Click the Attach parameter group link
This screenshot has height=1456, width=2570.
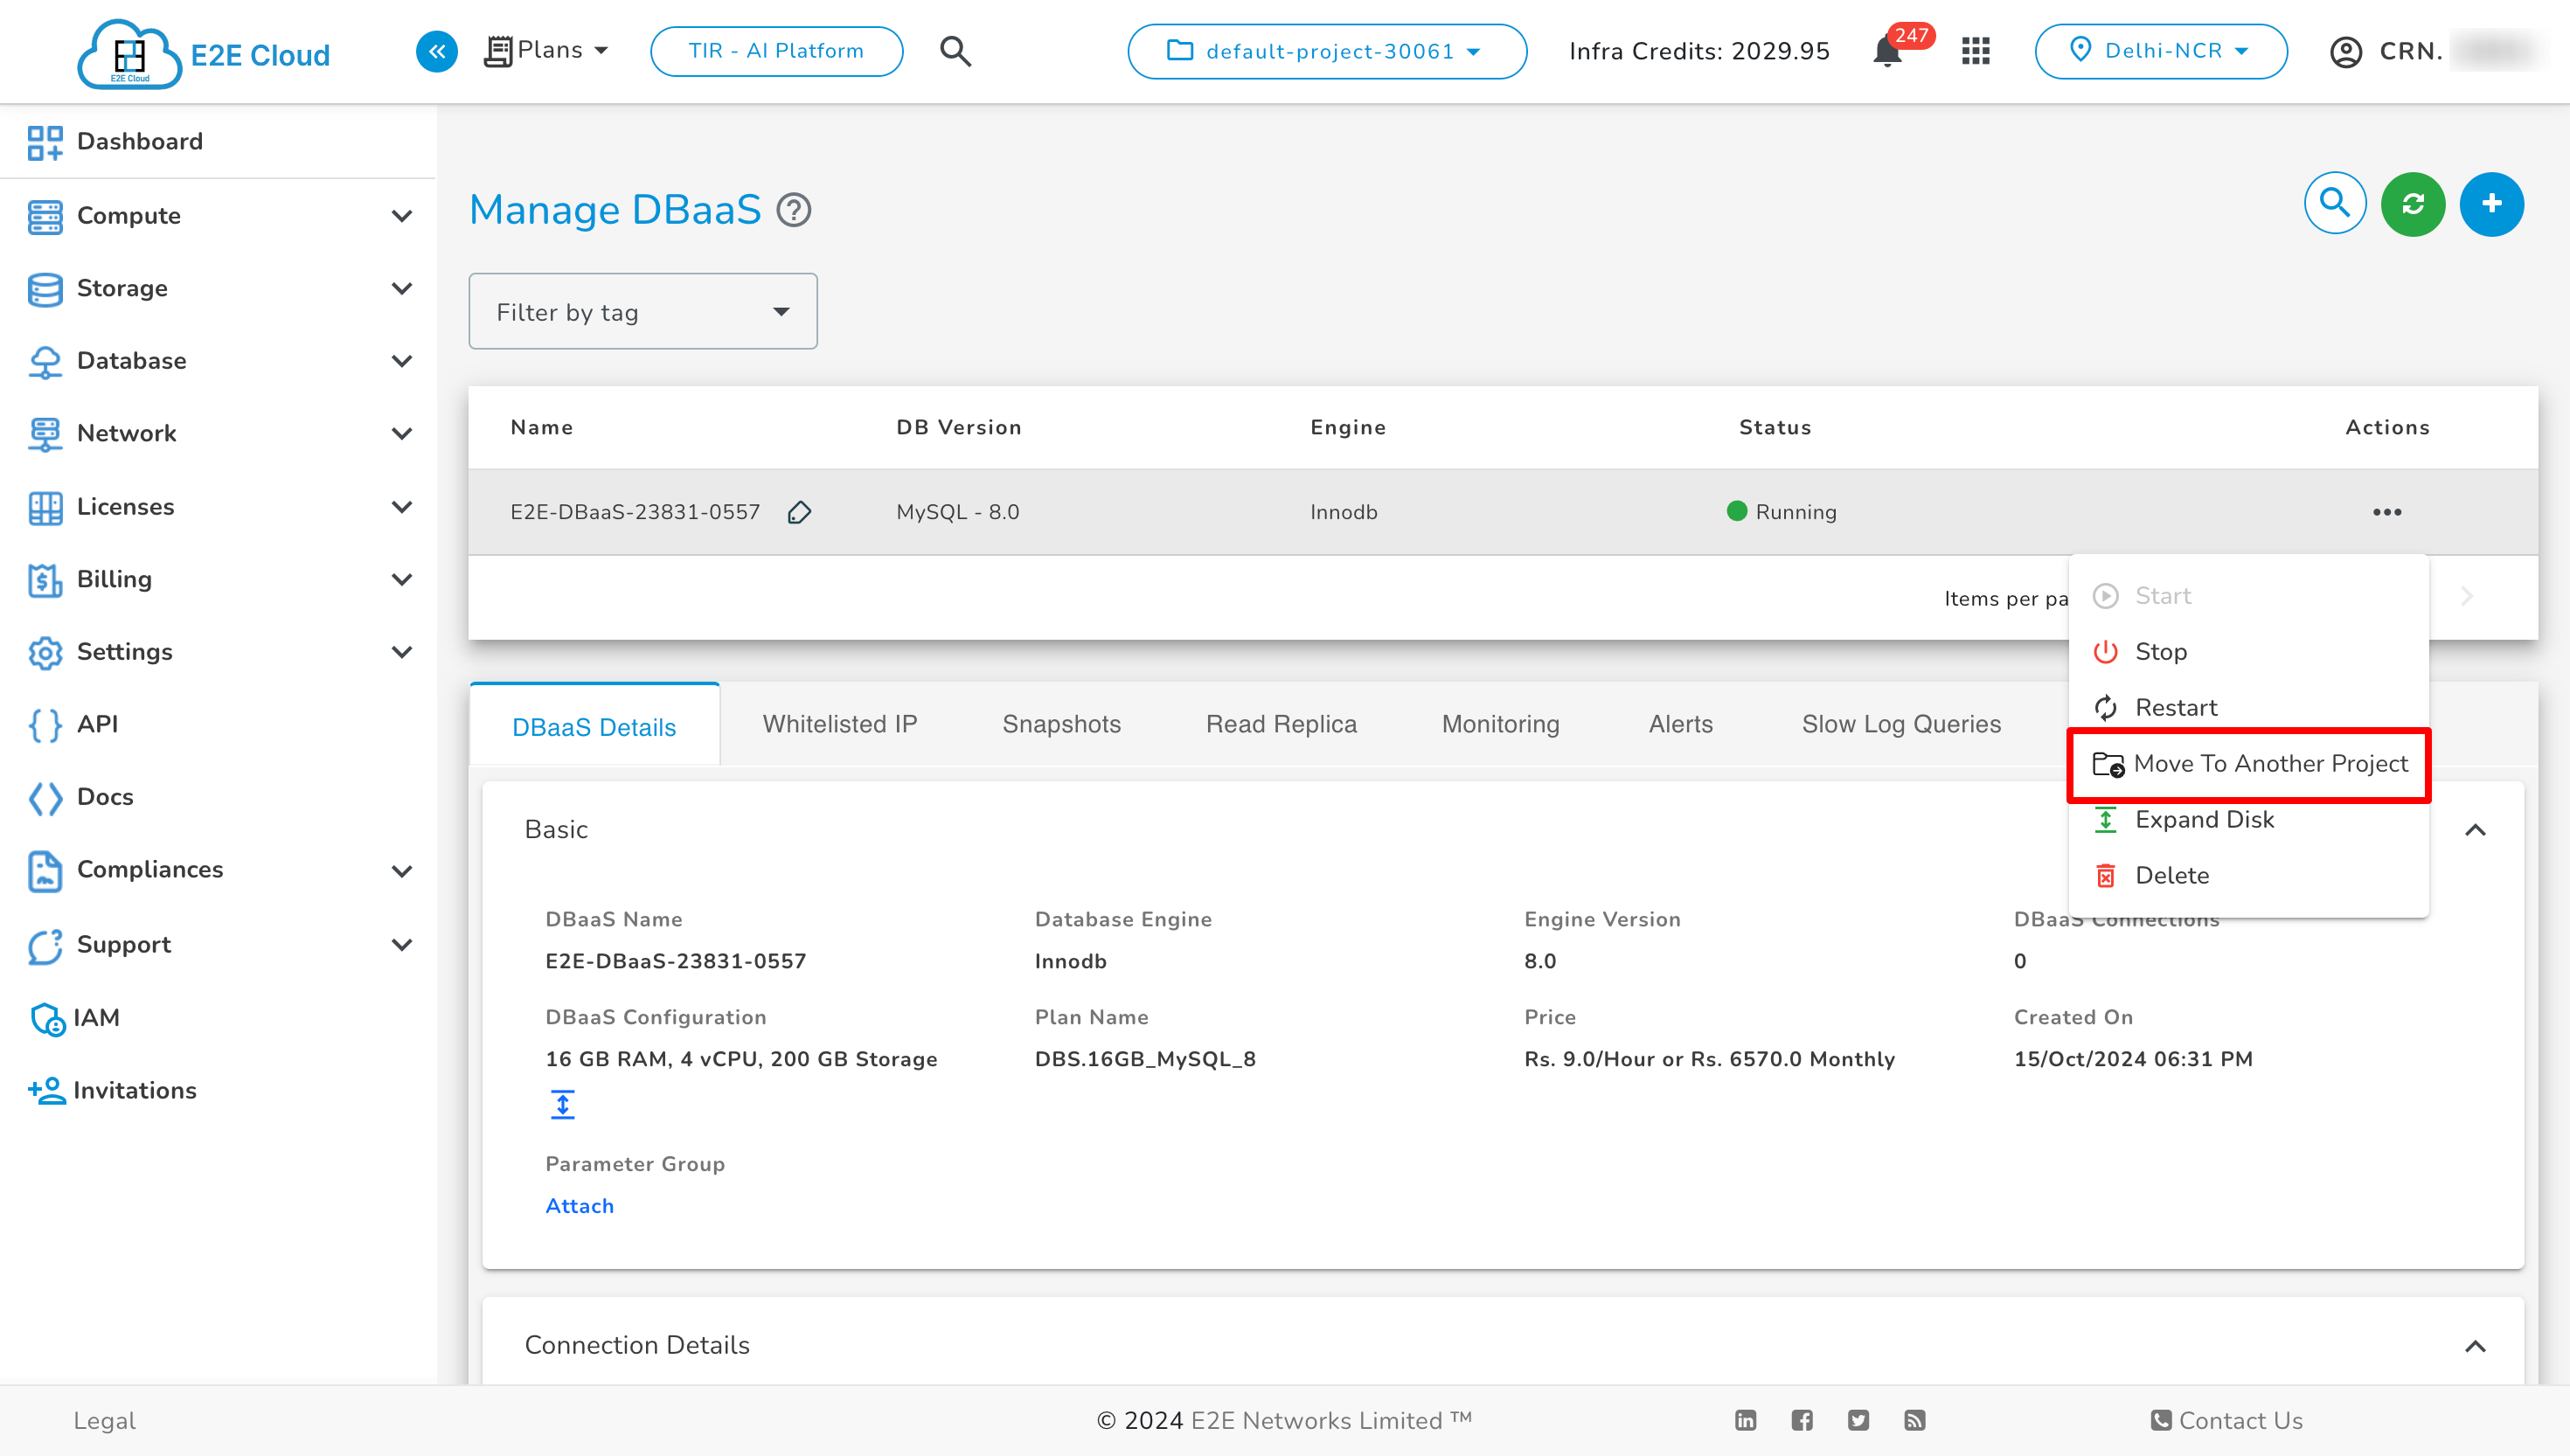click(x=580, y=1205)
